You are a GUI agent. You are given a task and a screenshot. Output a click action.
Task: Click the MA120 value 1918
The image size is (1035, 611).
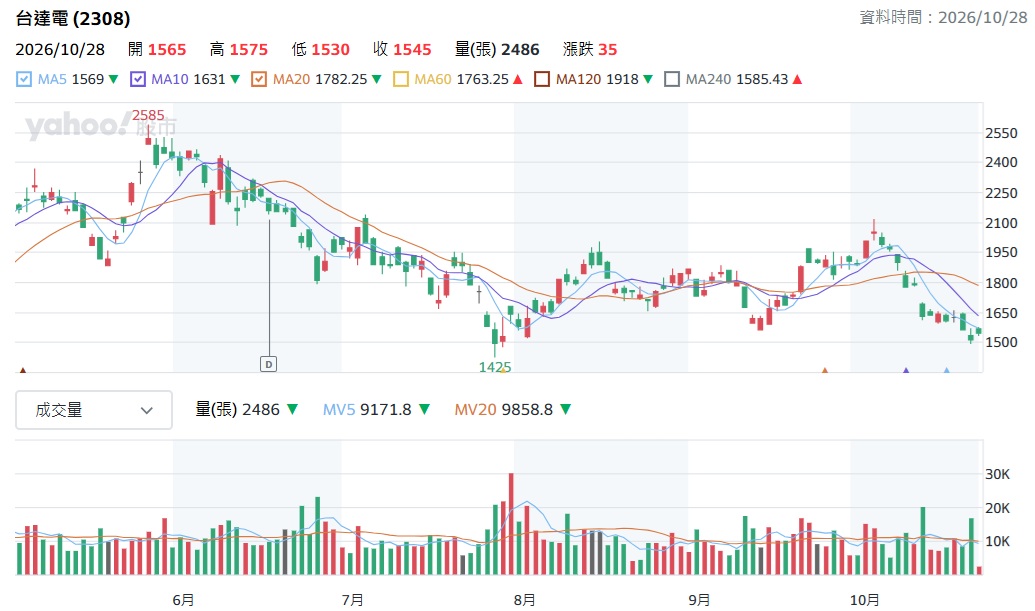coord(622,79)
